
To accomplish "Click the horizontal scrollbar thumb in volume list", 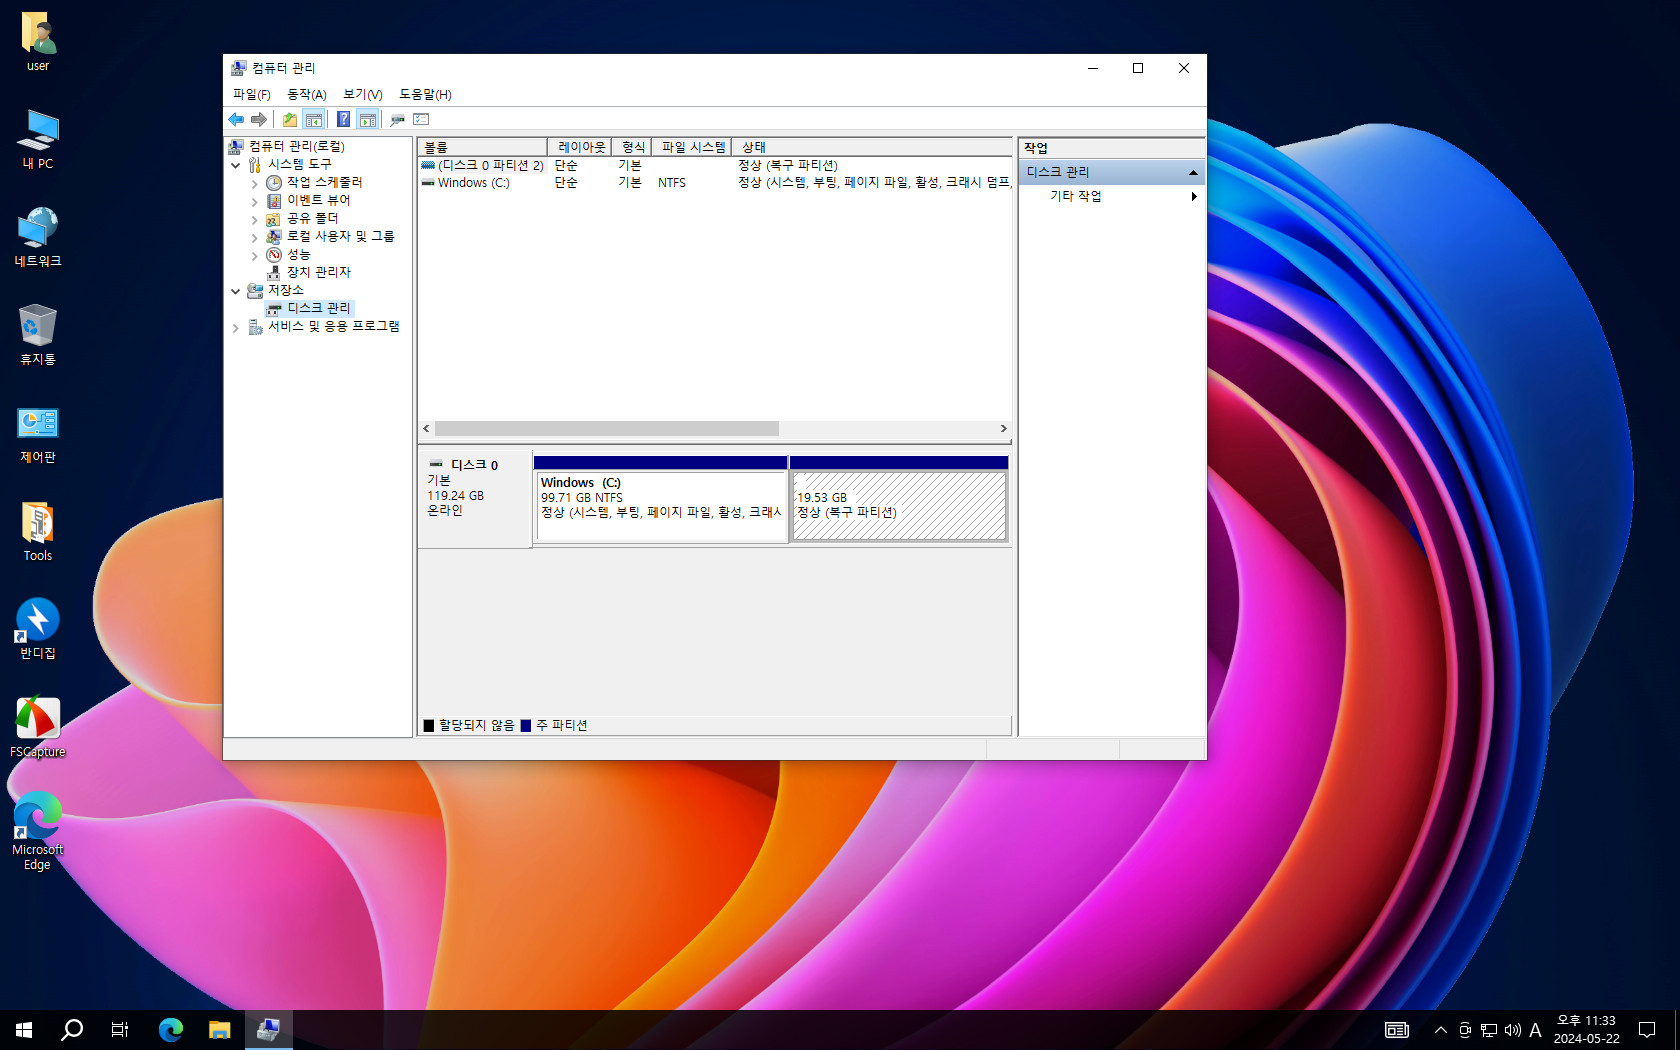I will [606, 428].
